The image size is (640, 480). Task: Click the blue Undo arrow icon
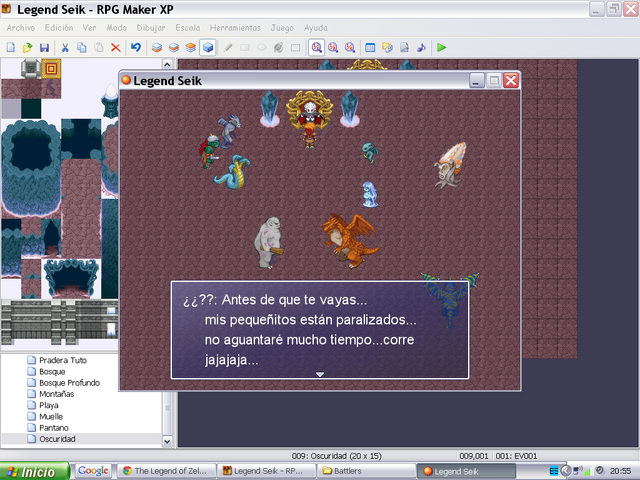[136, 47]
